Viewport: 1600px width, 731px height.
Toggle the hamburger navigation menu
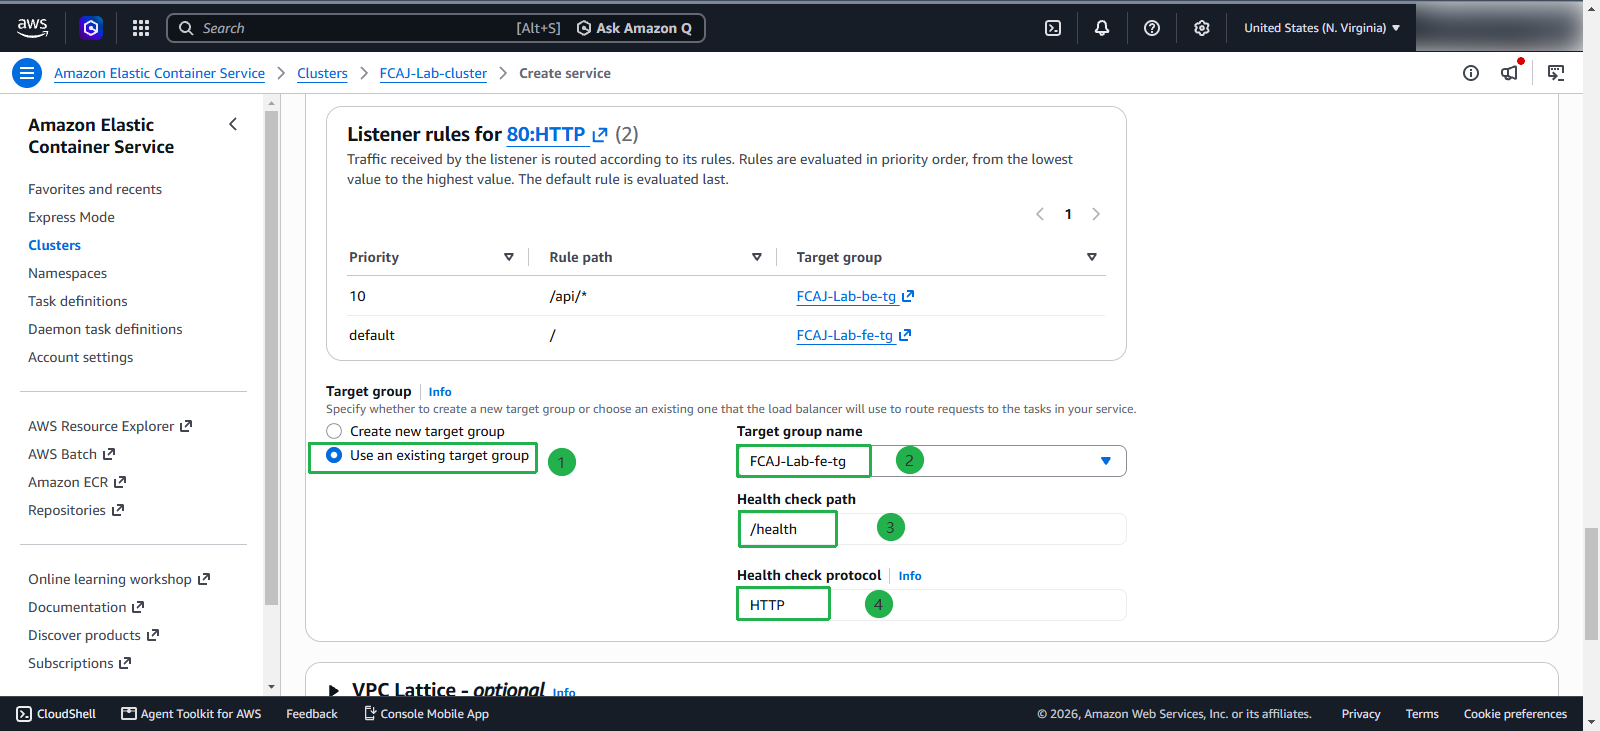27,73
